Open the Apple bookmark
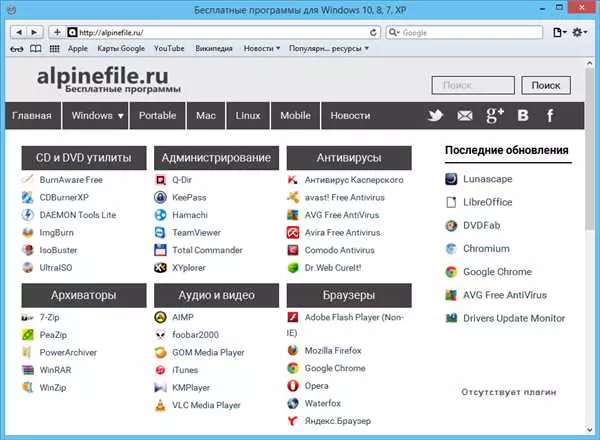The image size is (600, 440). (x=78, y=49)
